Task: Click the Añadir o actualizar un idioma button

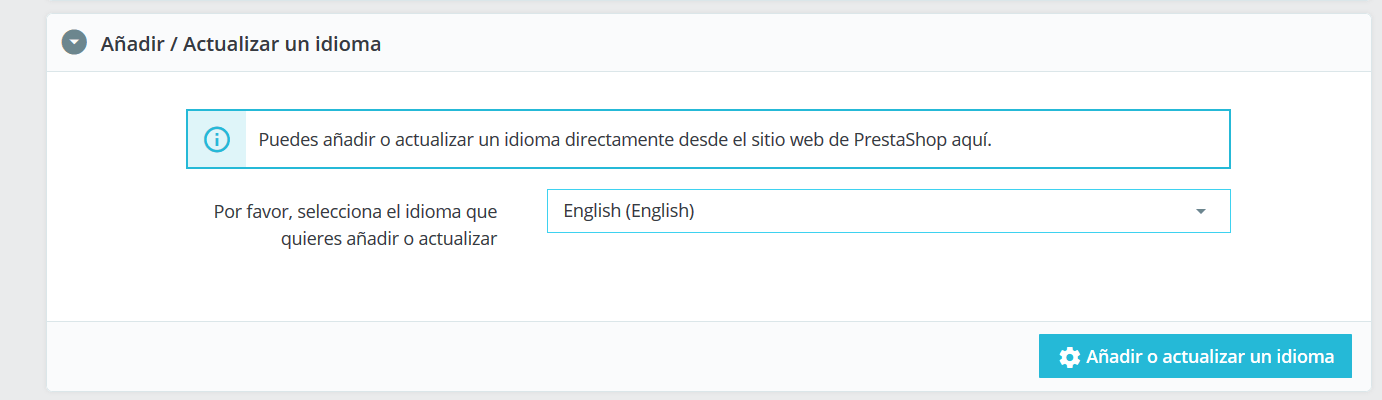Action: (x=1195, y=356)
